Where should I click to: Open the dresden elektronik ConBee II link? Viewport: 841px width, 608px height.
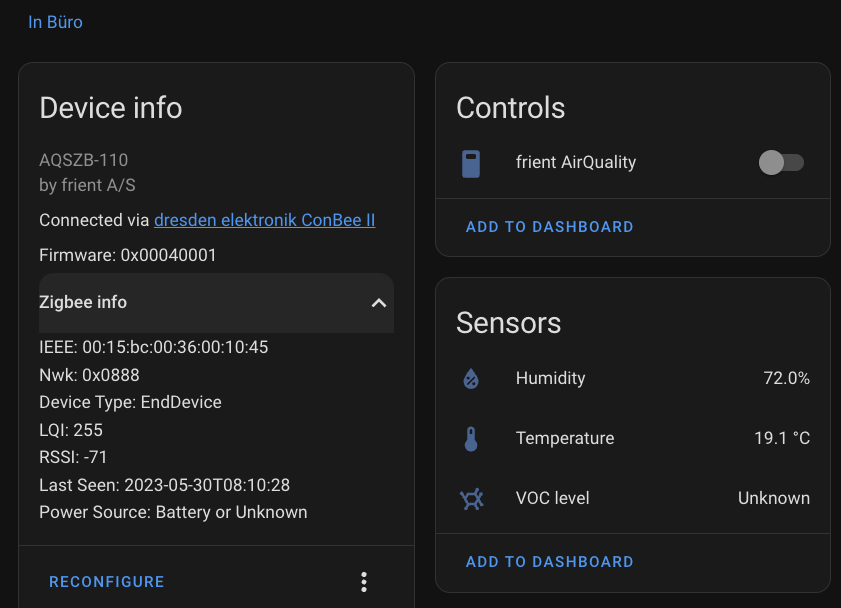point(264,220)
